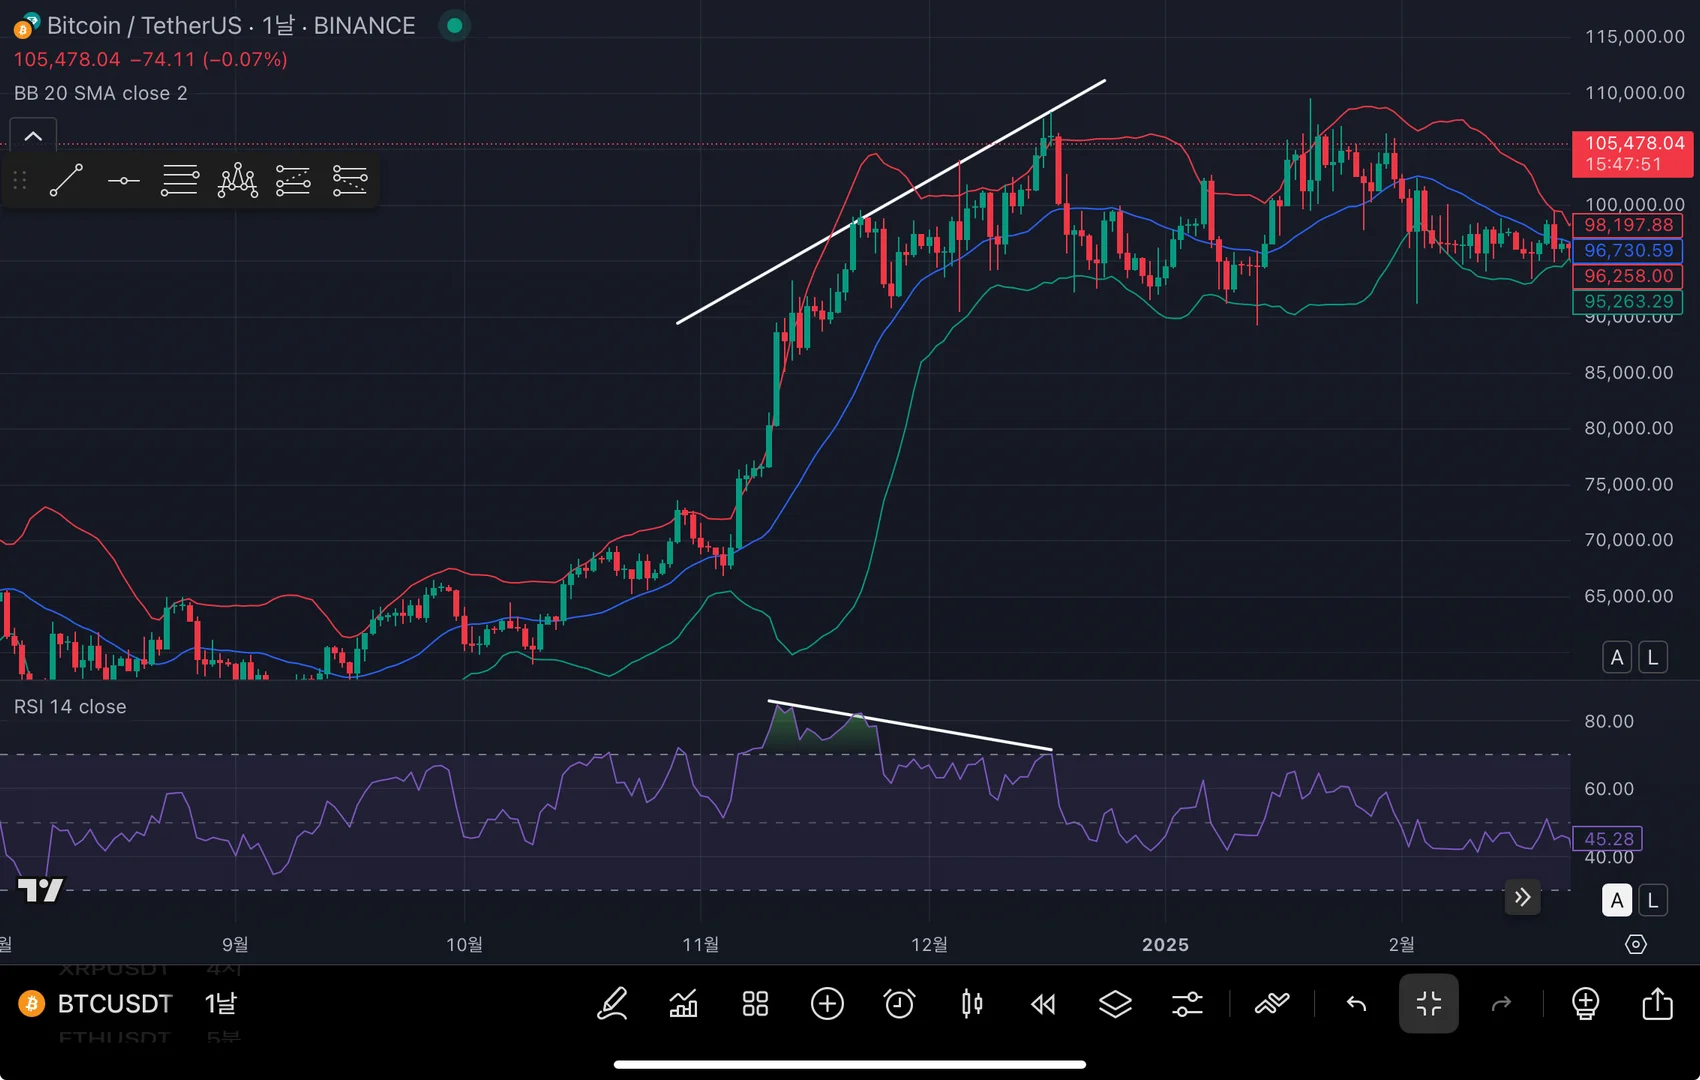Open the drawing tools pencil icon
The image size is (1700, 1080).
(612, 1003)
